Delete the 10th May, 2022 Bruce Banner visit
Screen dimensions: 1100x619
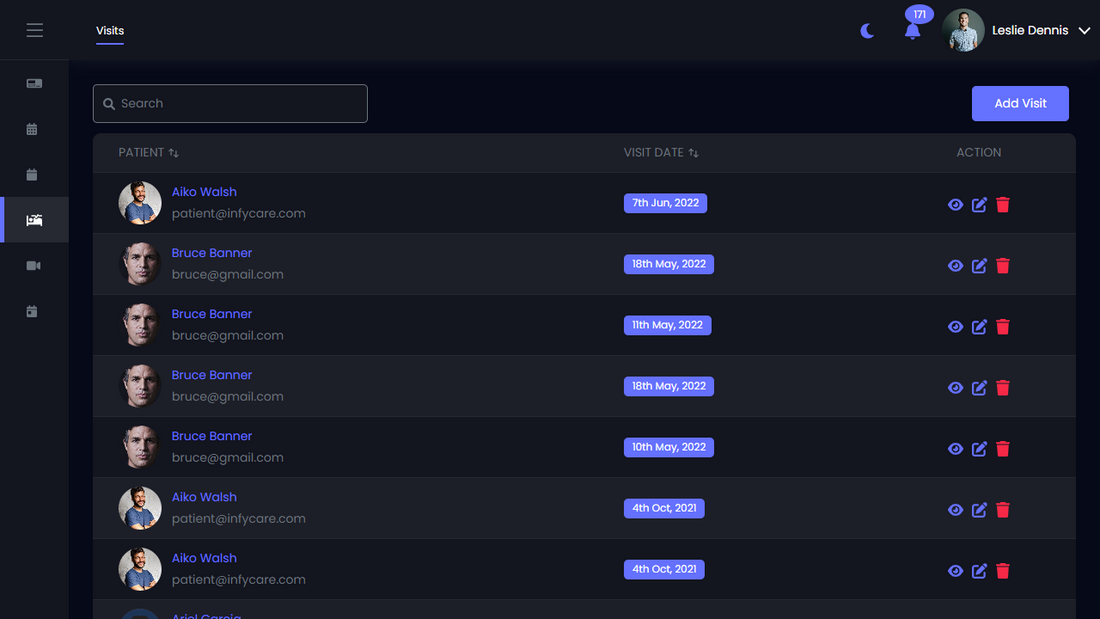(x=1003, y=448)
